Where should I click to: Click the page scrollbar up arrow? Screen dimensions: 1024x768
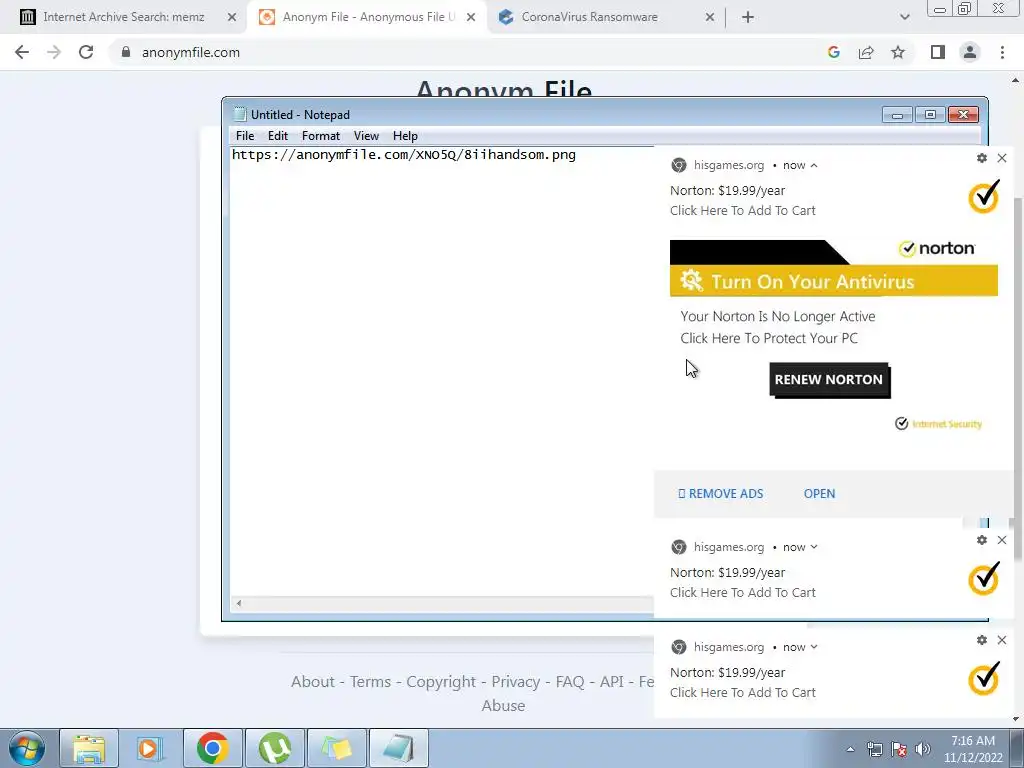(1015, 80)
